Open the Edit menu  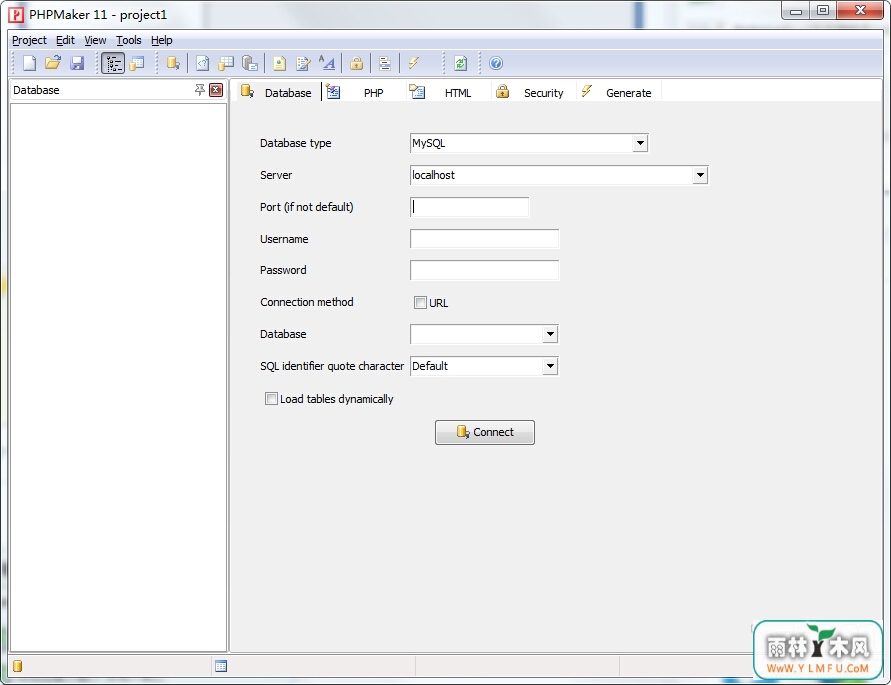click(65, 40)
